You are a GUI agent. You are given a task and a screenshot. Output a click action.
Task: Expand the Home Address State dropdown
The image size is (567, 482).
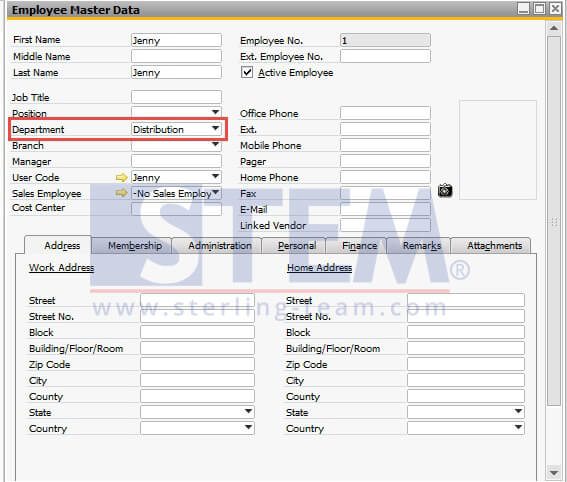pyautogui.click(x=518, y=411)
